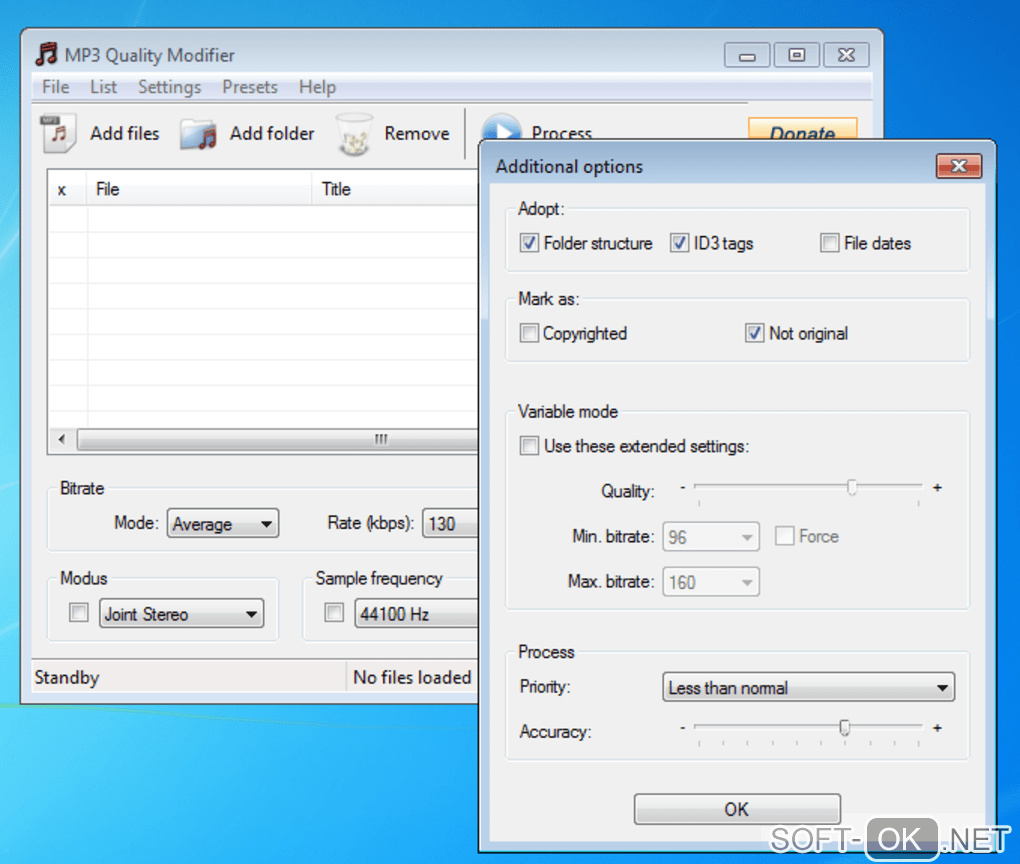Enable Use these extended settings checkbox
1020x864 pixels.
pos(529,446)
